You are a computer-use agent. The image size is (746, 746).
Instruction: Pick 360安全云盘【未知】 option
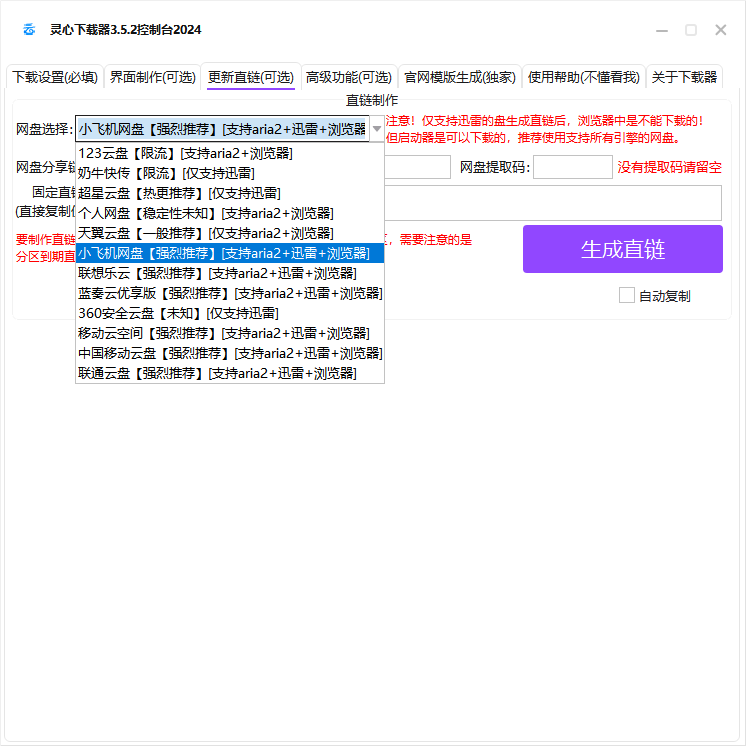(230, 313)
